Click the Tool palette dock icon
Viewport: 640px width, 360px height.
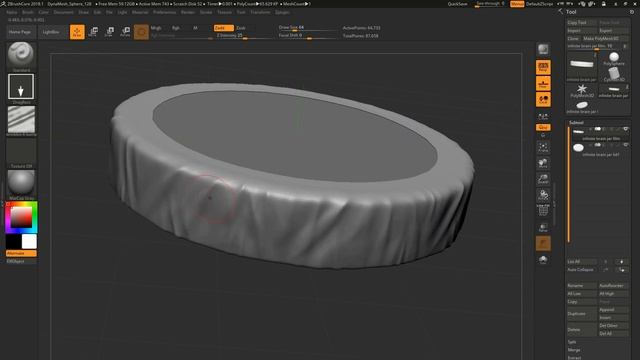click(632, 12)
